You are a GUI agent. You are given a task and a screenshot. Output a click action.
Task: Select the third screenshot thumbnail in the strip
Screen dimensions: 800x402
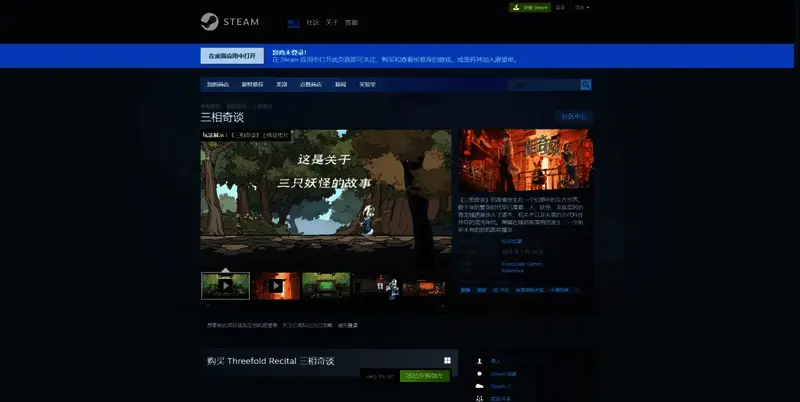click(326, 285)
